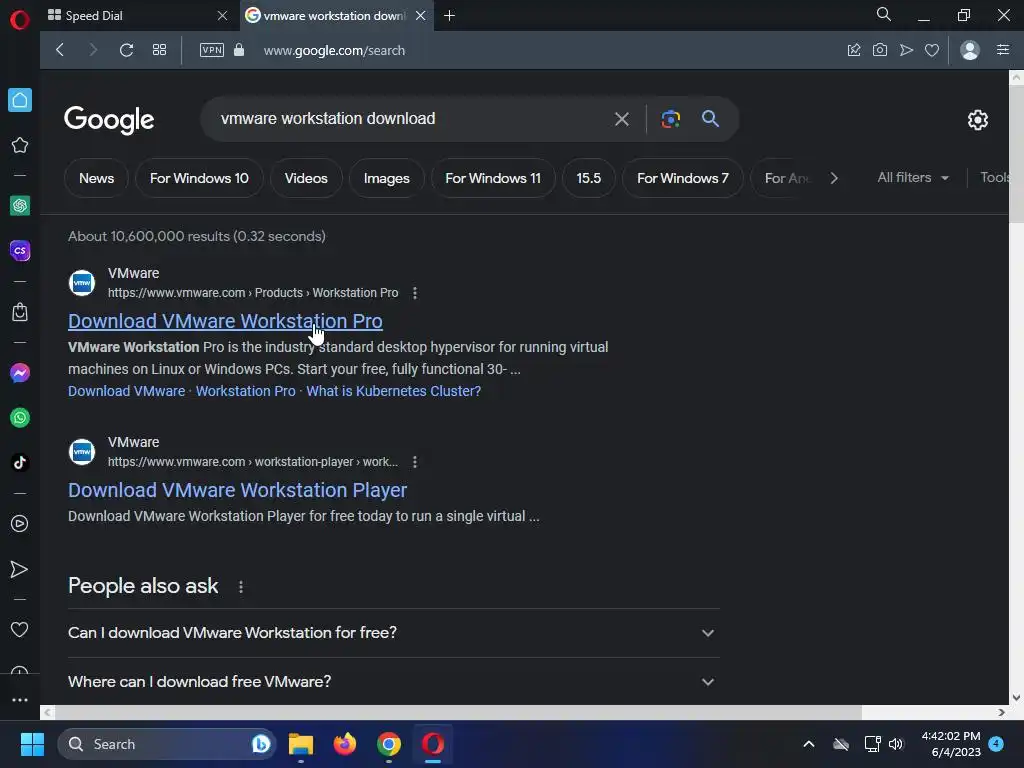The image size is (1024, 768).
Task: Expand Can I download VMware Workstation for free?
Action: [394, 633]
